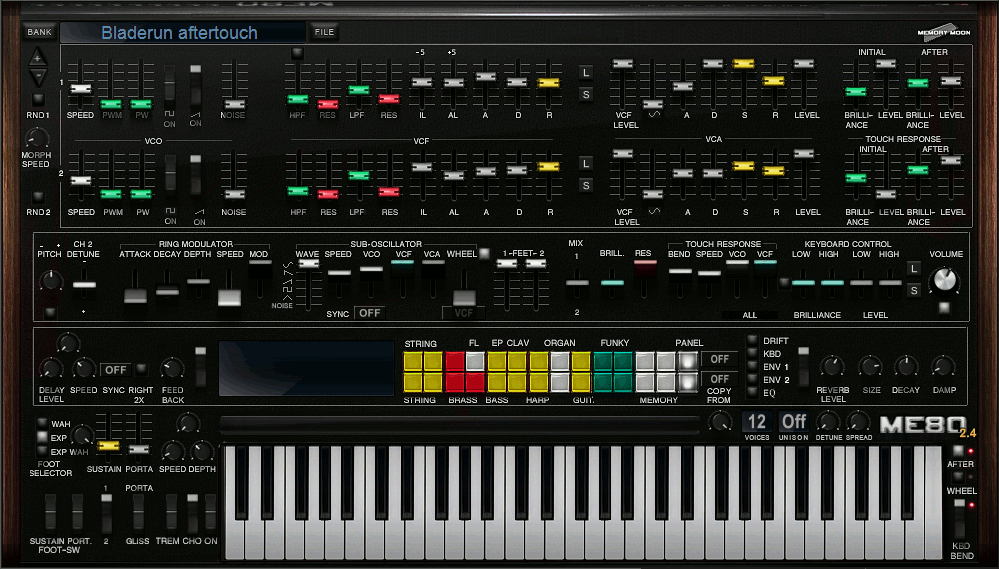Viewport: 999px width, 569px height.
Task: Click the VOLUME knob
Action: [x=942, y=282]
